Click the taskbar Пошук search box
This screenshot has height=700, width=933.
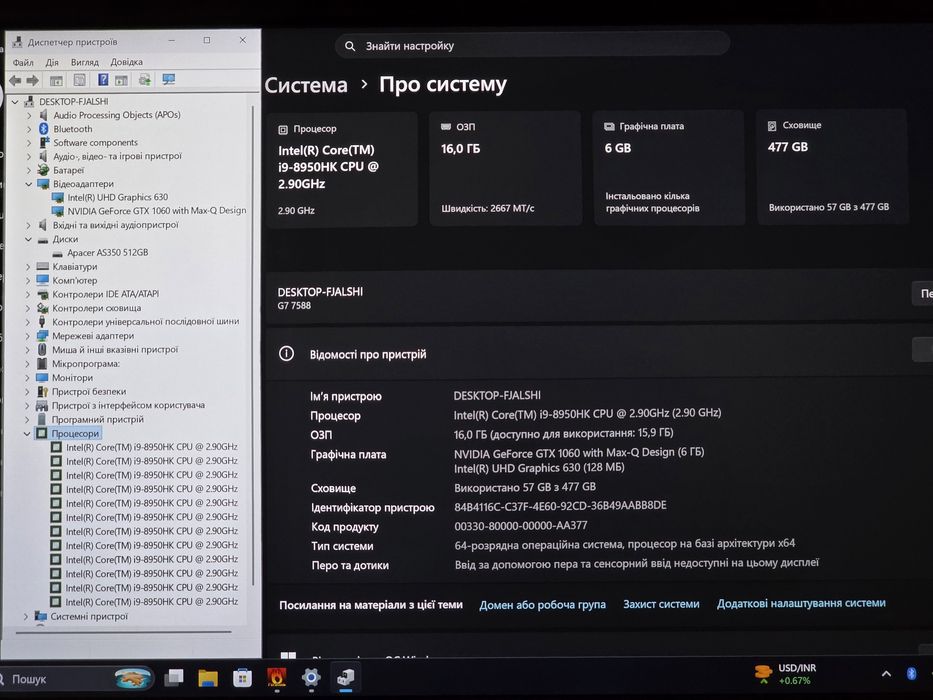click(74, 679)
